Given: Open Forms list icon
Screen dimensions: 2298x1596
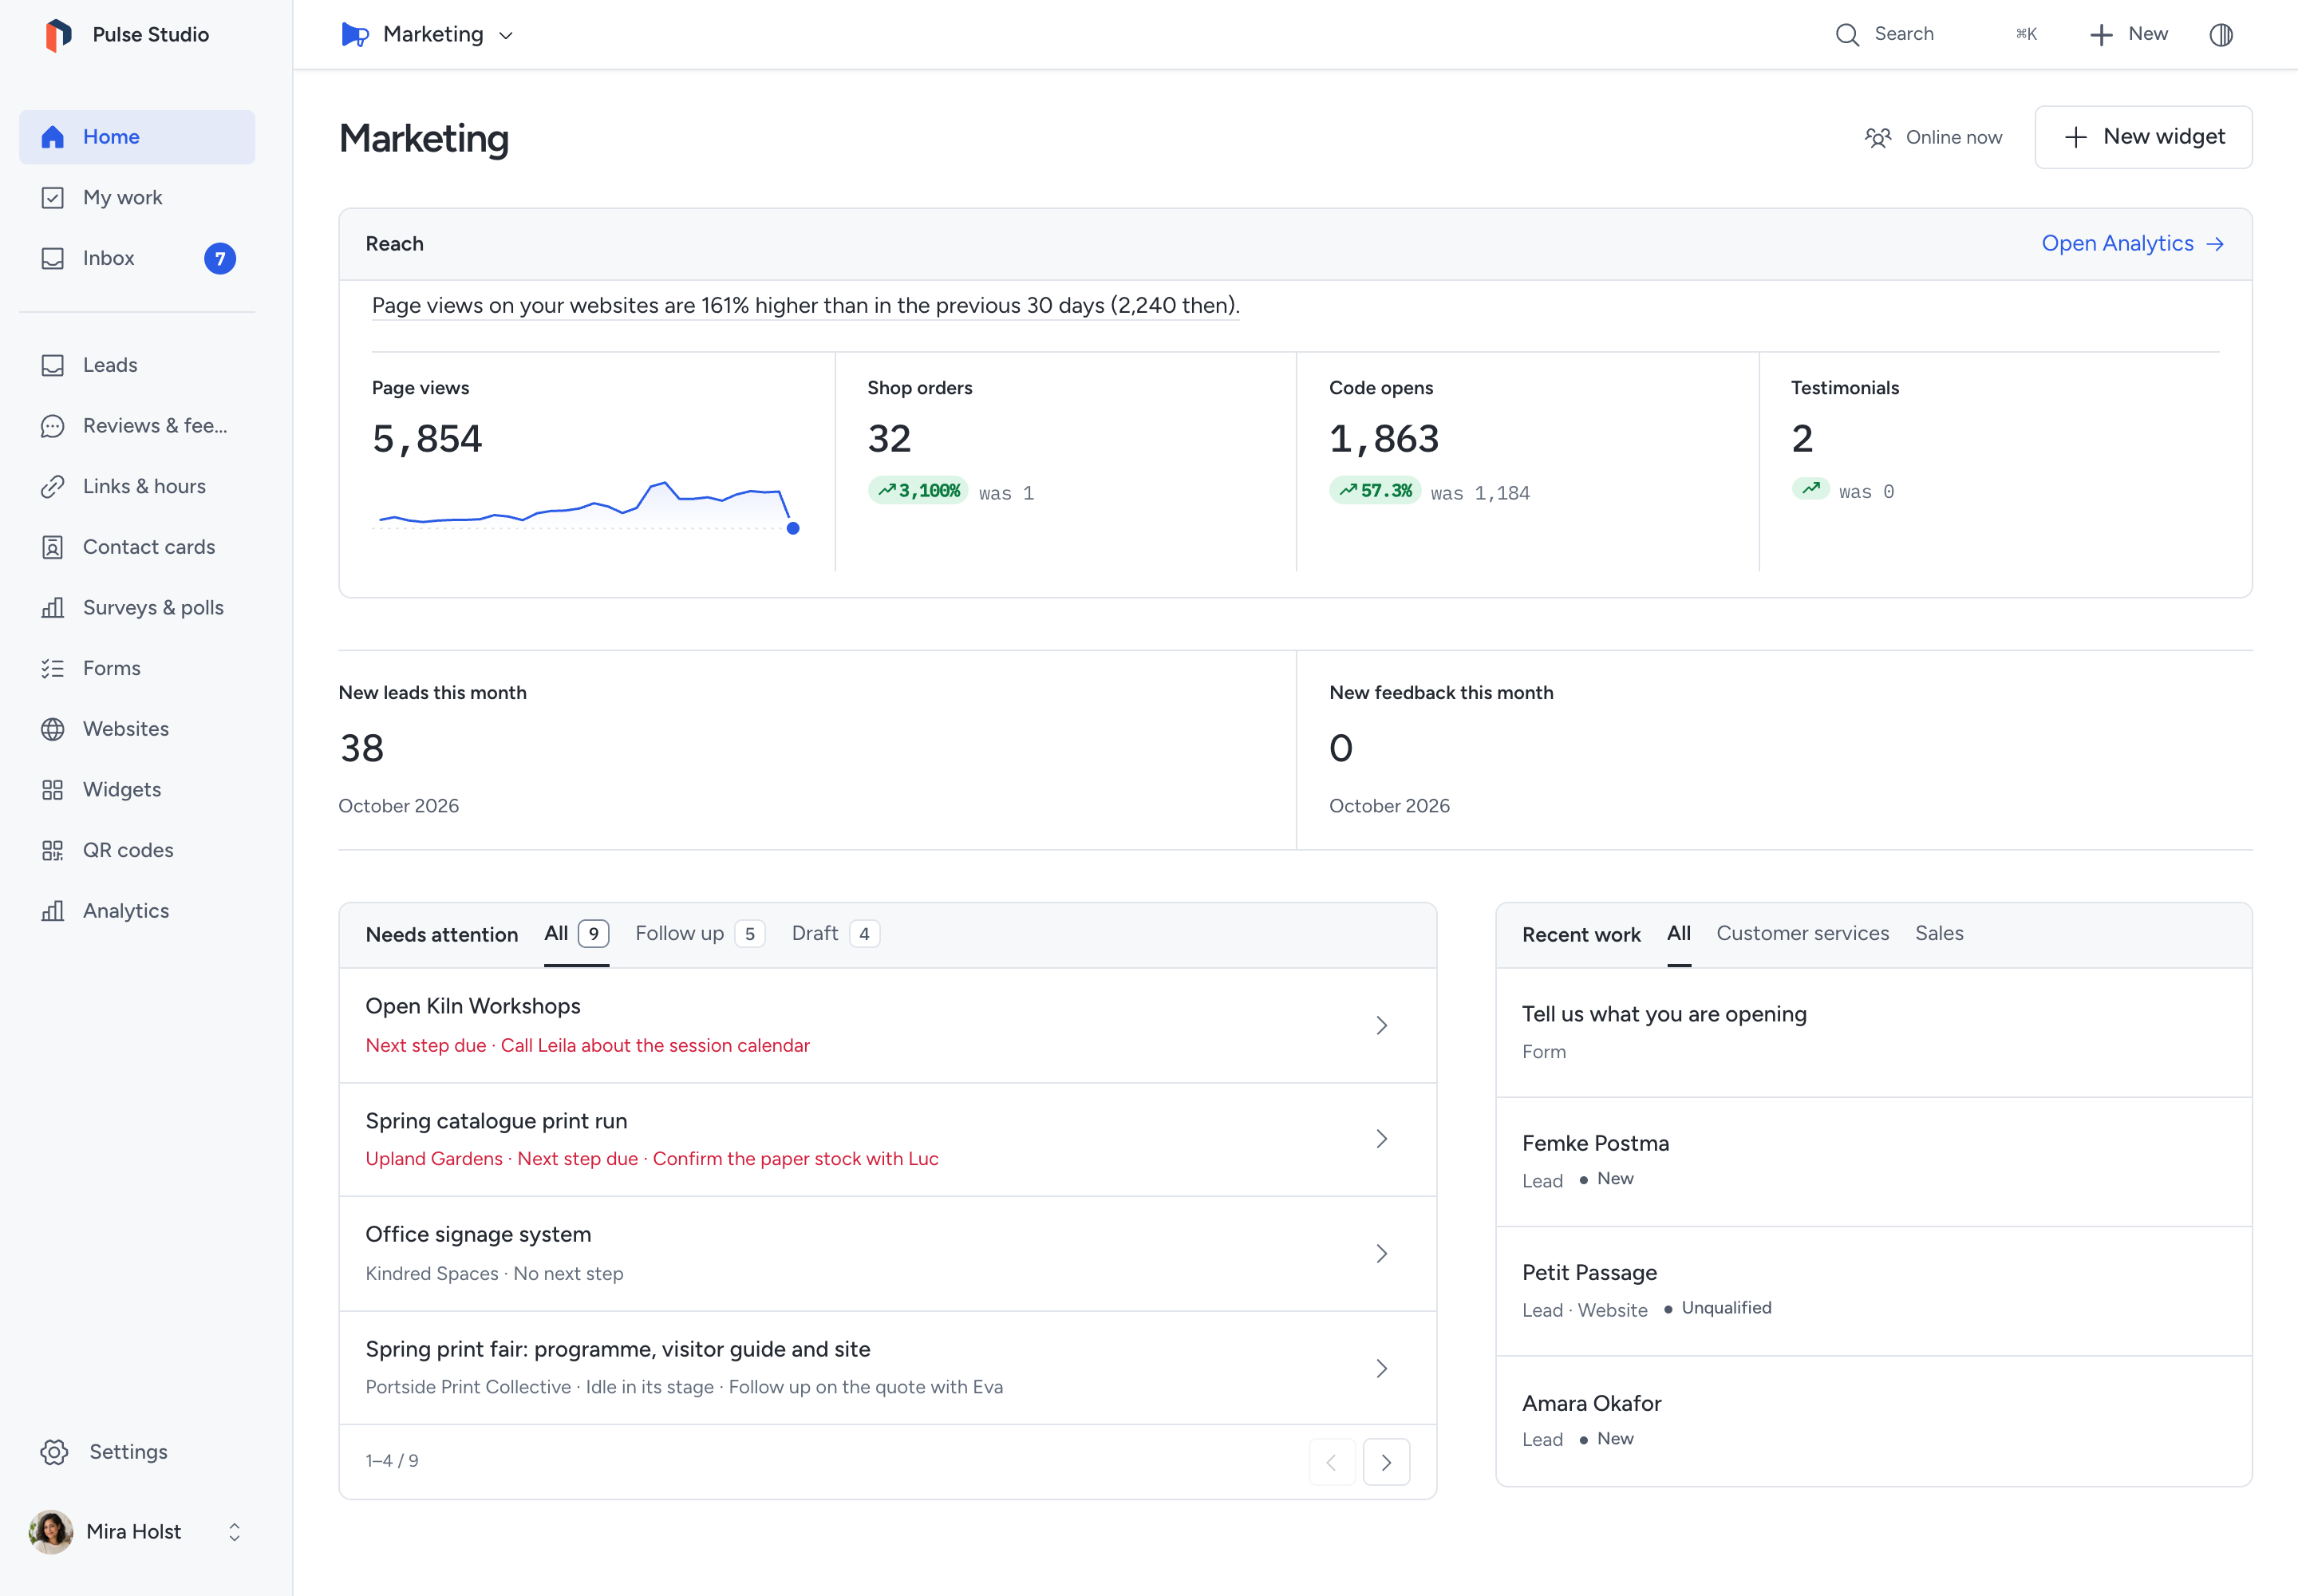Looking at the screenshot, I should pyautogui.click(x=53, y=669).
